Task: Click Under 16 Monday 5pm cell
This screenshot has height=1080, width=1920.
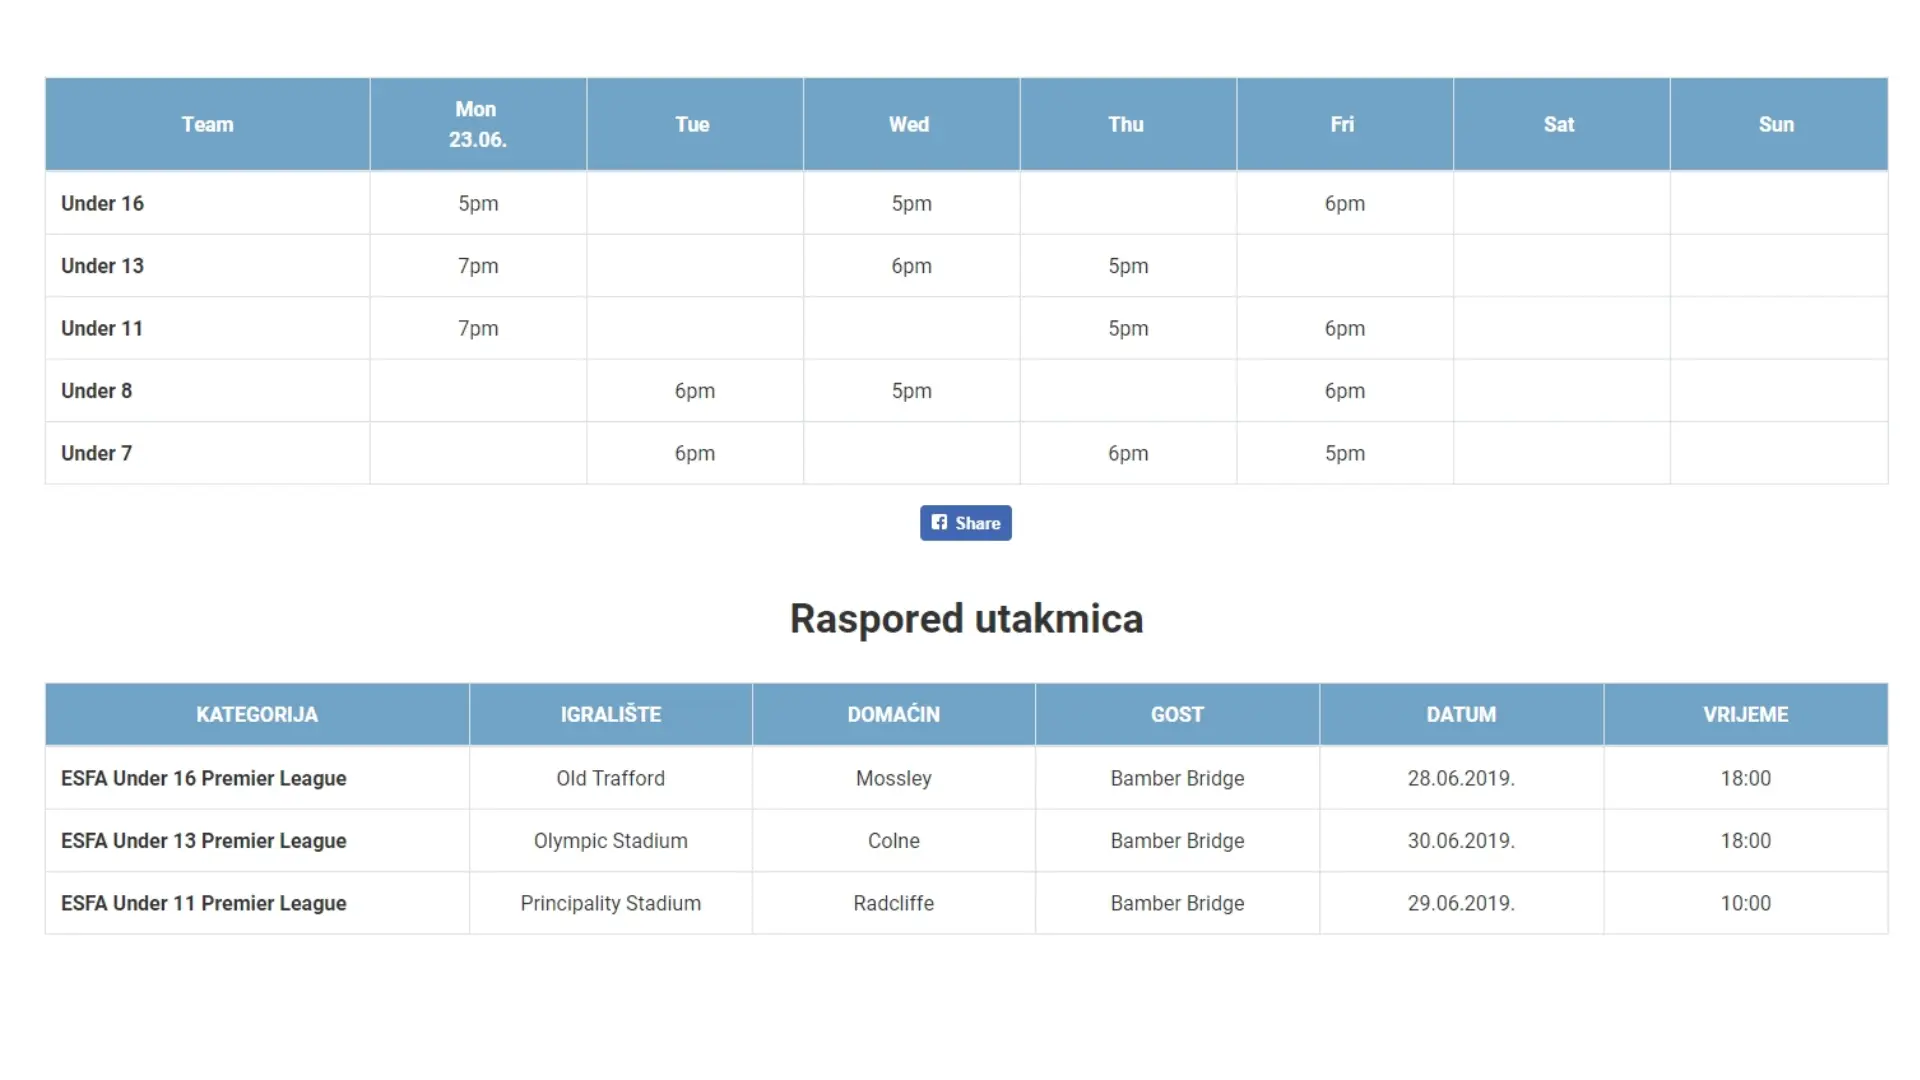Action: (478, 203)
